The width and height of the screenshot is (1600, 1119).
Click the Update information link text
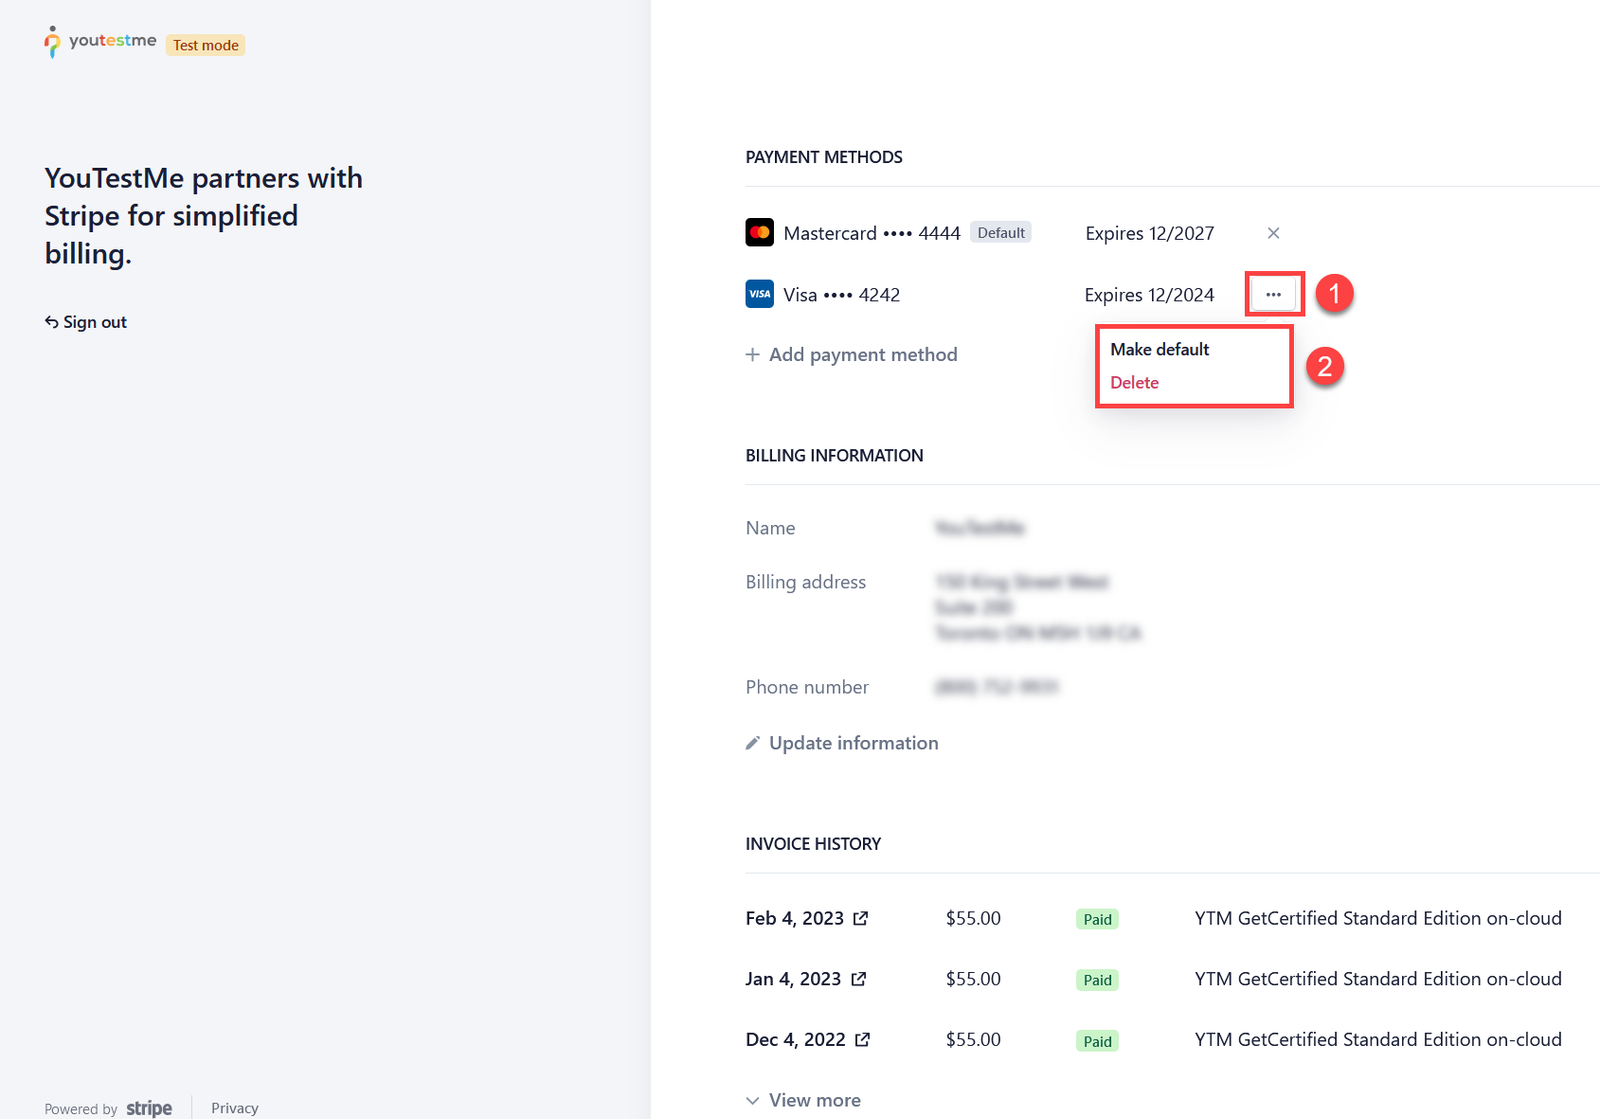[853, 743]
